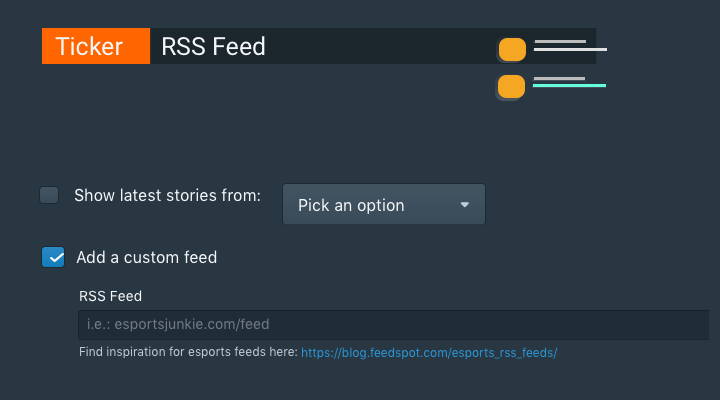Viewport: 720px width, 400px height.
Task: Click the dropdown arrow next to Pick an option
Action: tap(464, 204)
